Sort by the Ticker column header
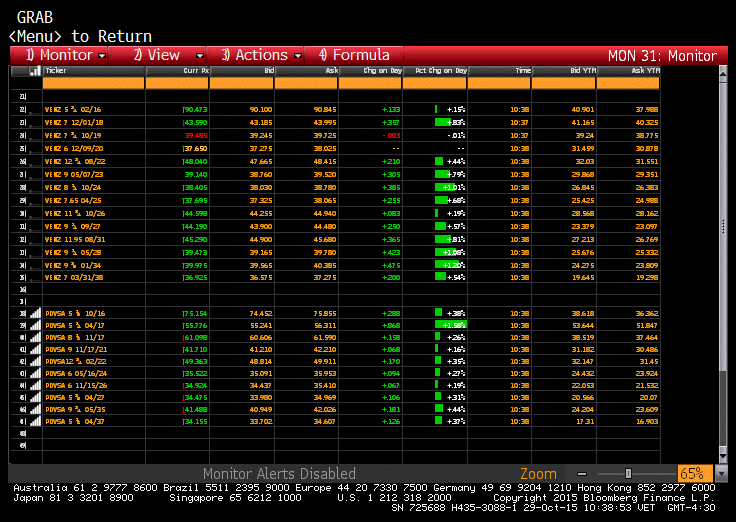Viewport: 736px width, 522px height. point(93,71)
